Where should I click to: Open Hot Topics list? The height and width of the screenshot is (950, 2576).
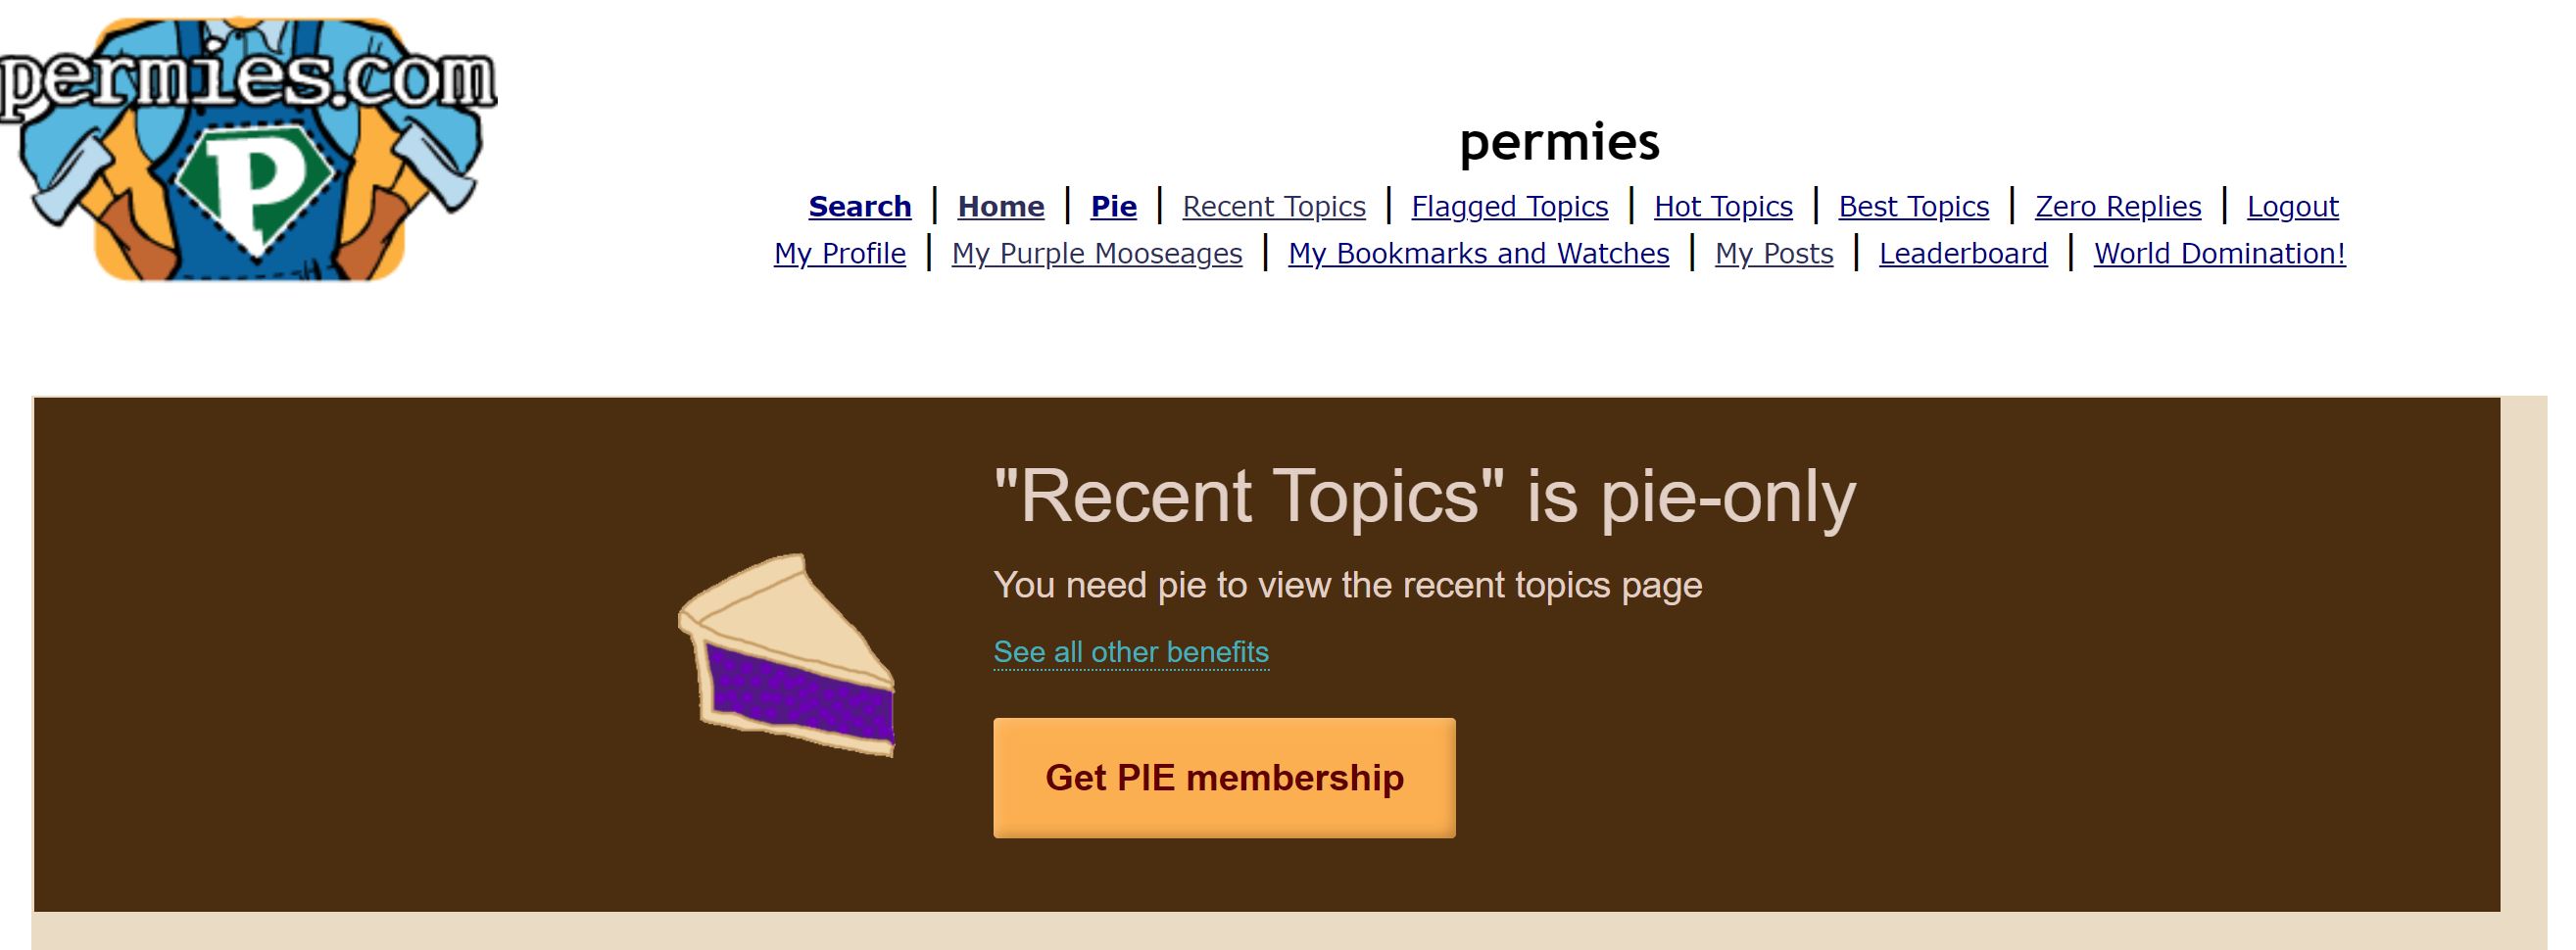coord(1723,207)
